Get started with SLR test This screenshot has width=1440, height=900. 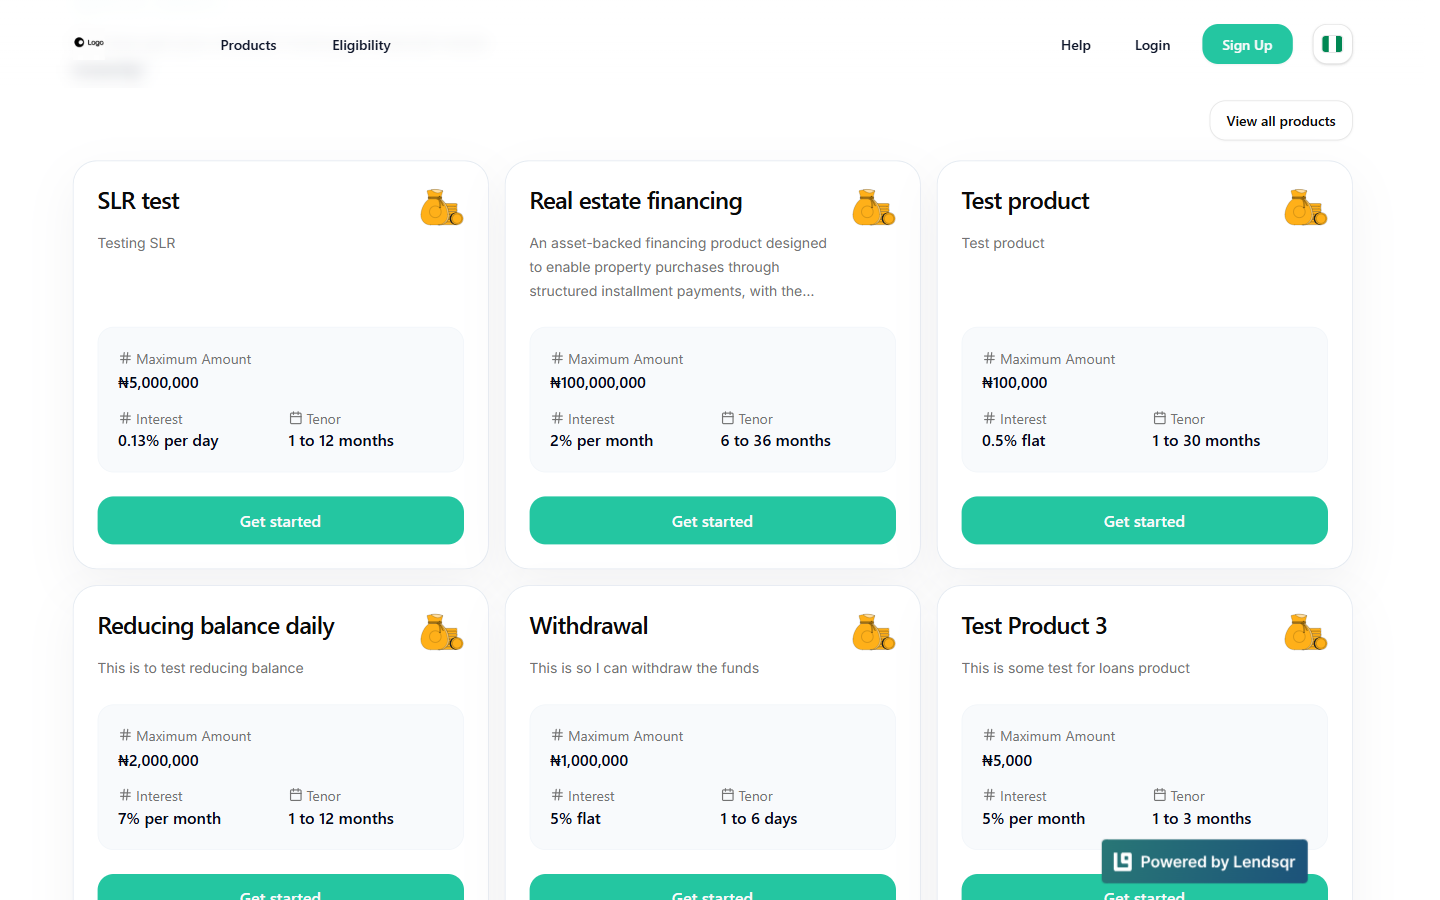pos(281,521)
